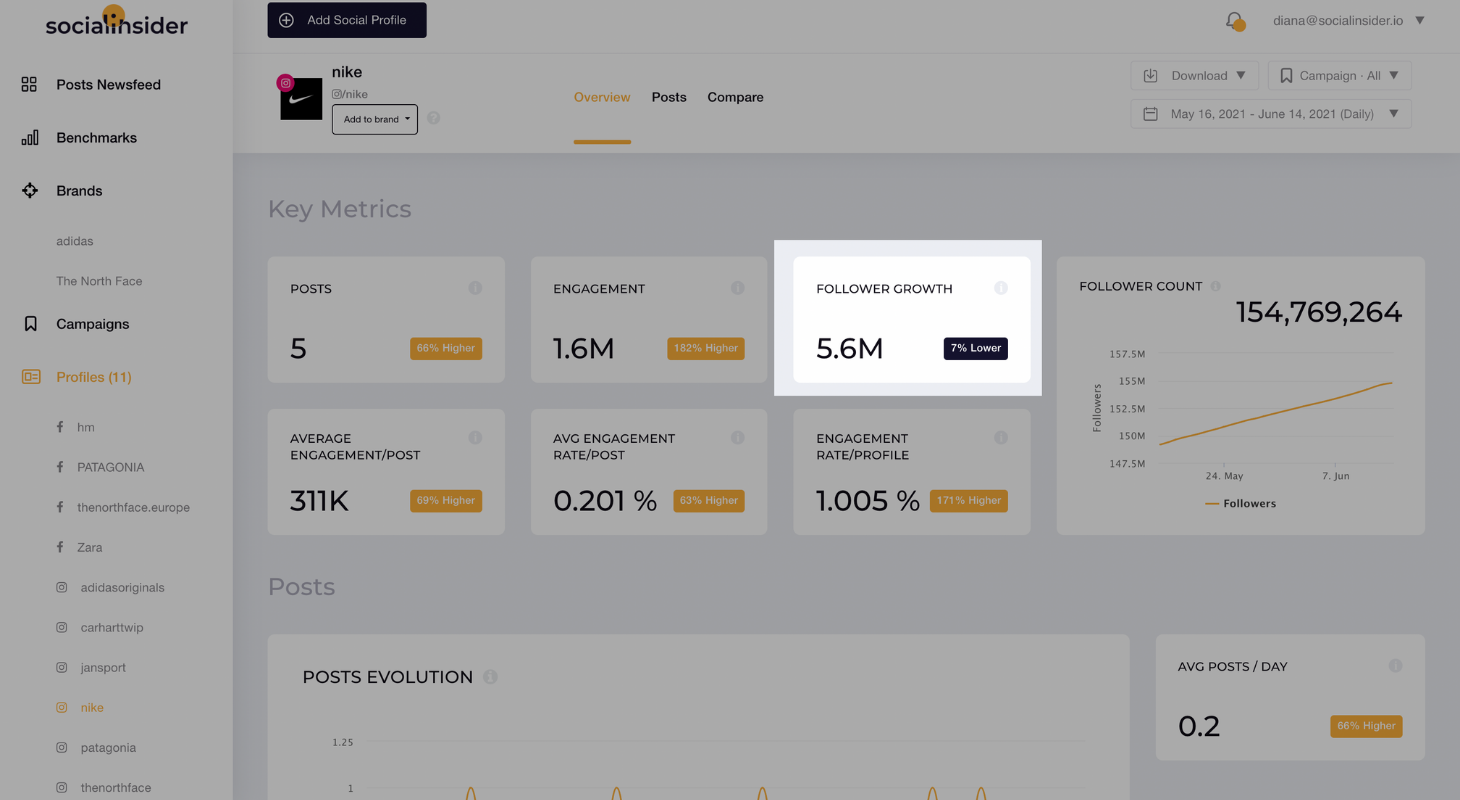
Task: Switch to the Overview tab
Action: (602, 97)
